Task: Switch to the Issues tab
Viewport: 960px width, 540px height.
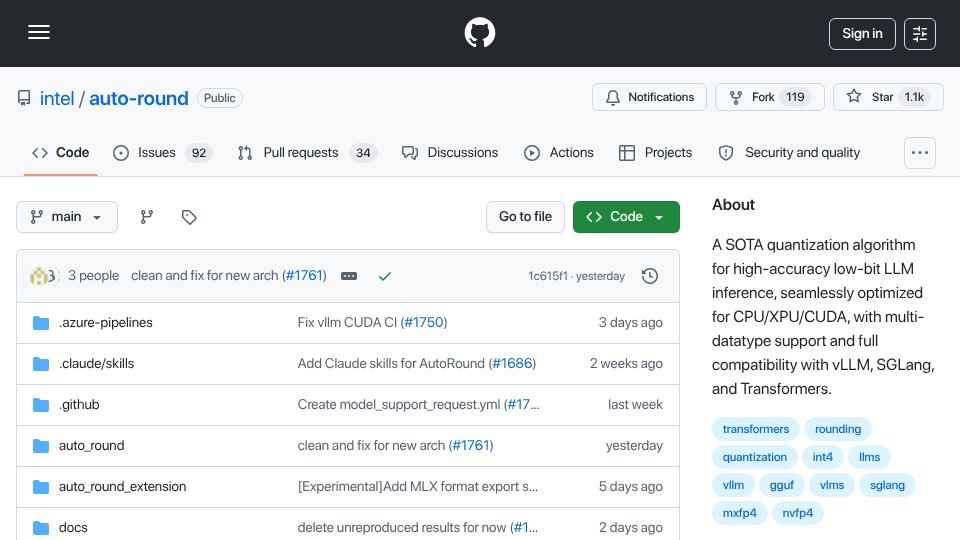Action: click(x=162, y=153)
